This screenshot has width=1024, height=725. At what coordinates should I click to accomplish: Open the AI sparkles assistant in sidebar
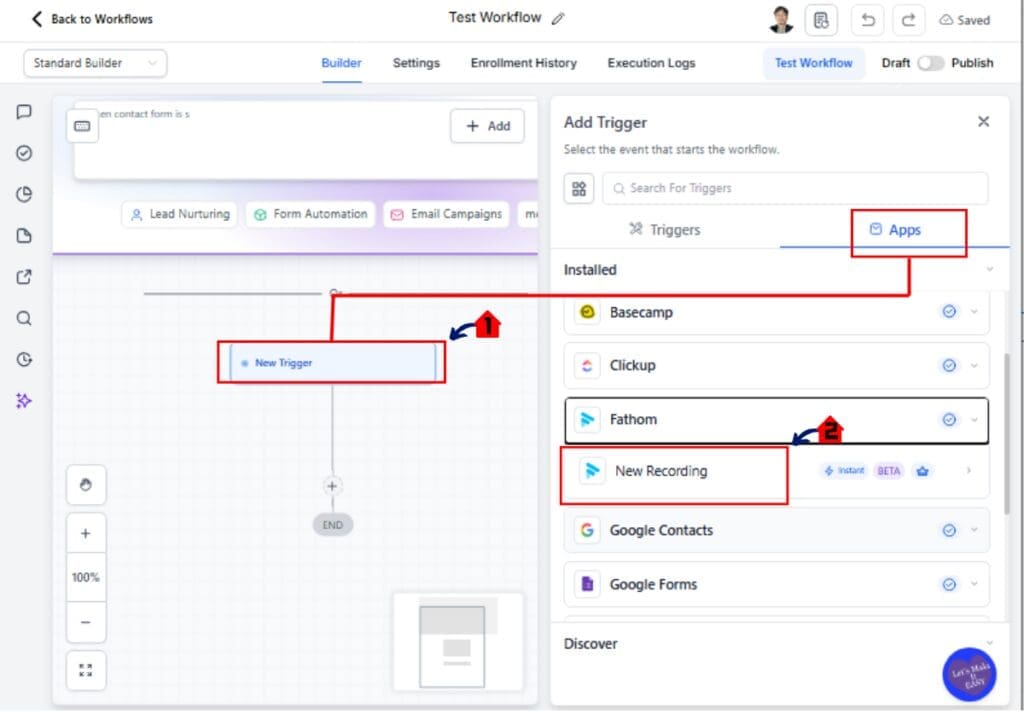tap(23, 401)
